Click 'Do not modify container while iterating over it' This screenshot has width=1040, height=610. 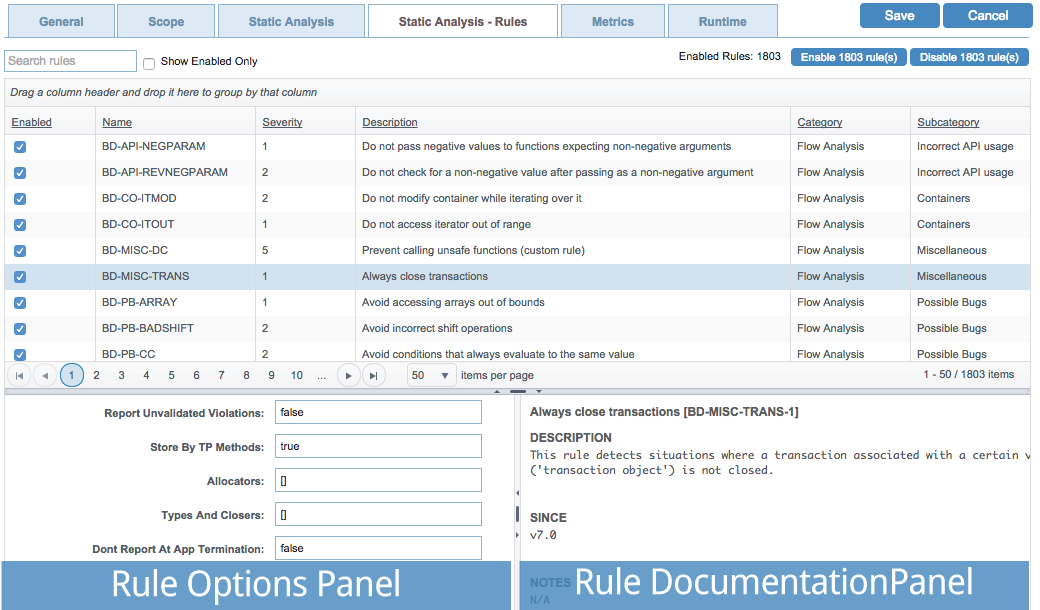472,198
